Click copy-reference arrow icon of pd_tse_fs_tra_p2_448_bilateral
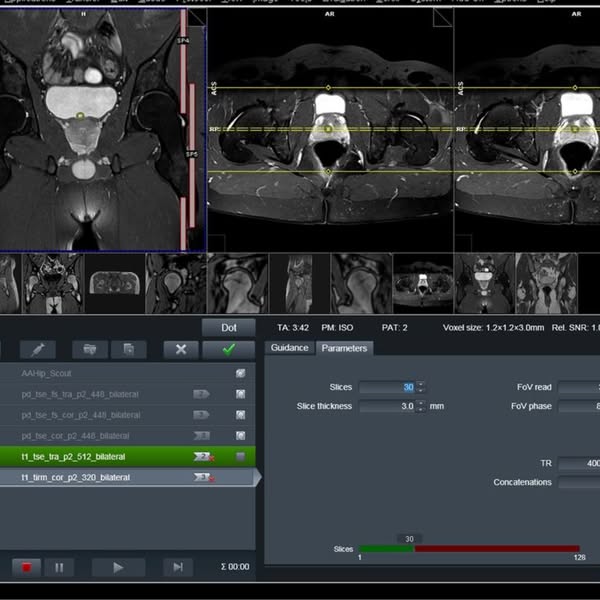 (201, 394)
